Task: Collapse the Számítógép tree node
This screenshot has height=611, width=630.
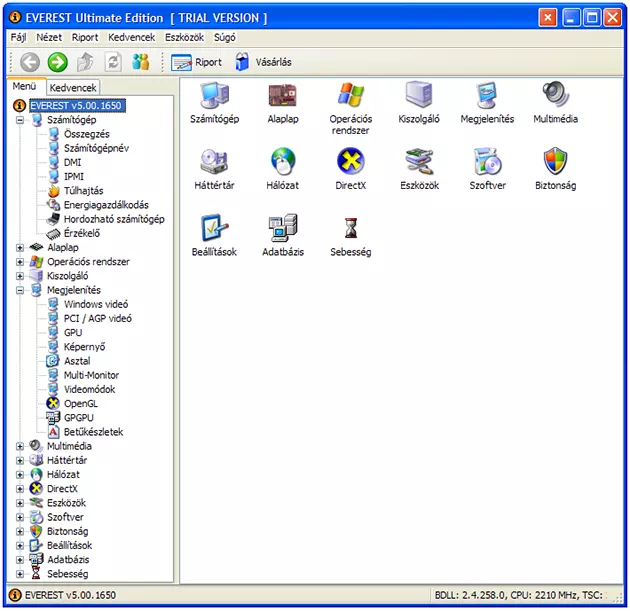Action: pyautogui.click(x=20, y=120)
